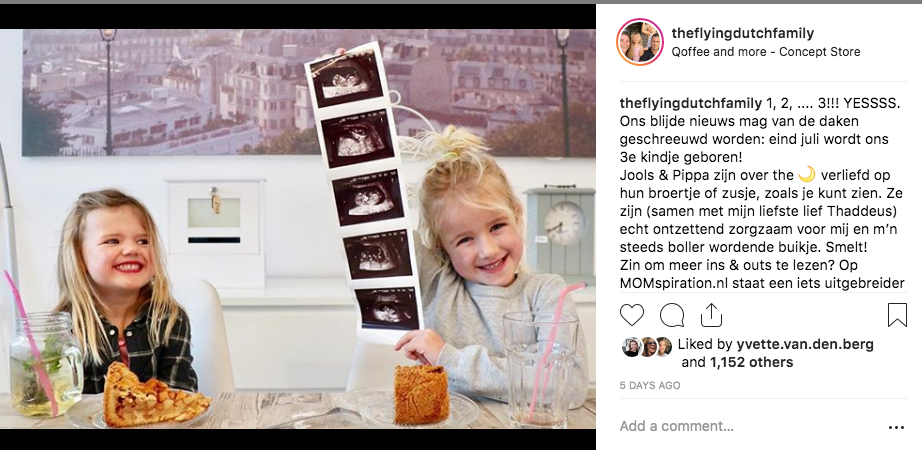Viewport: 922px width, 450px height.
Task: Open Qoffee and more - Concept Store location
Action: [x=766, y=52]
